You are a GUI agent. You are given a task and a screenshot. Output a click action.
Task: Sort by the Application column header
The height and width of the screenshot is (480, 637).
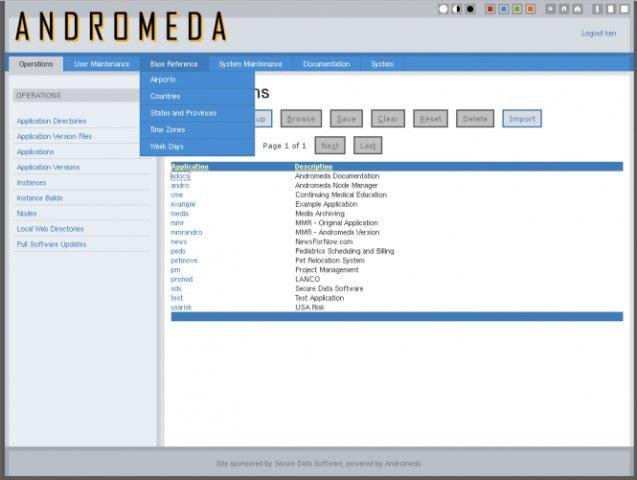[x=189, y=166]
